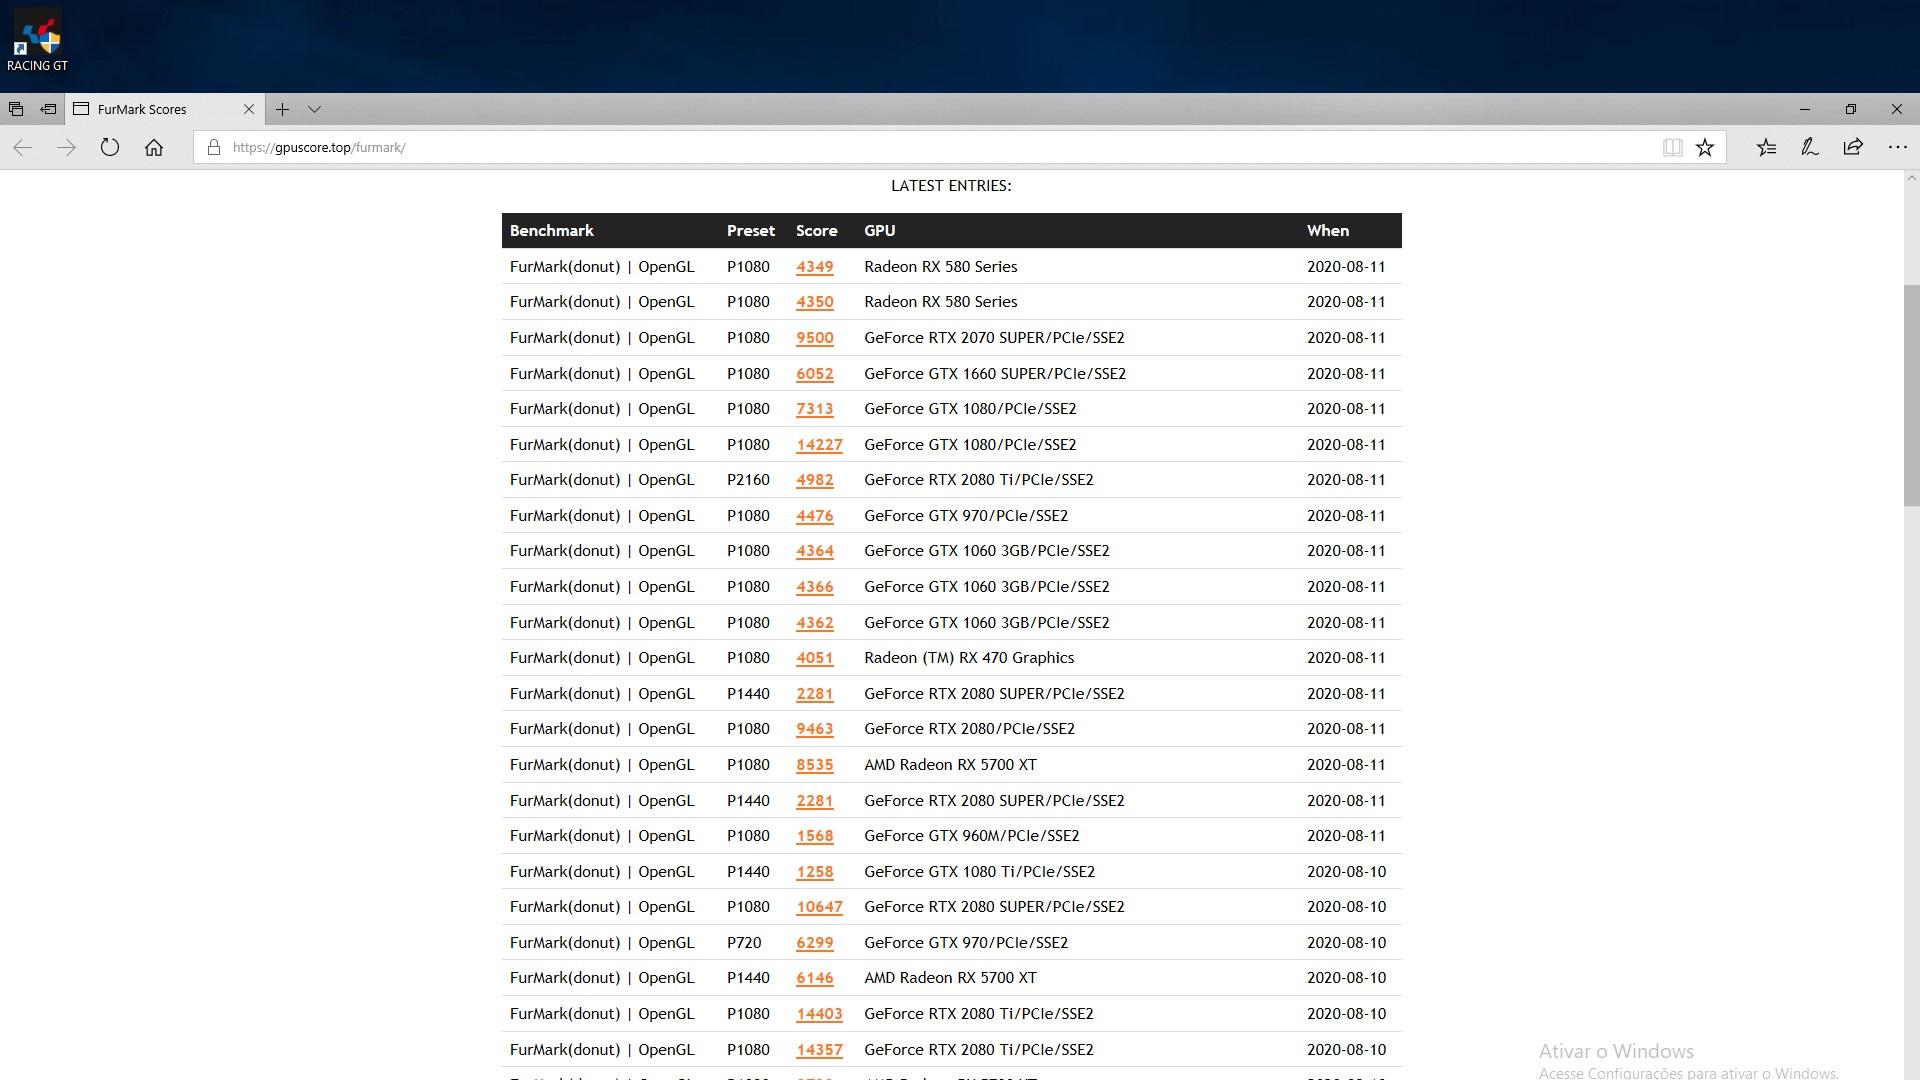This screenshot has height=1080, width=1920.
Task: Open reading view icon in address bar
Action: pyautogui.click(x=1672, y=147)
